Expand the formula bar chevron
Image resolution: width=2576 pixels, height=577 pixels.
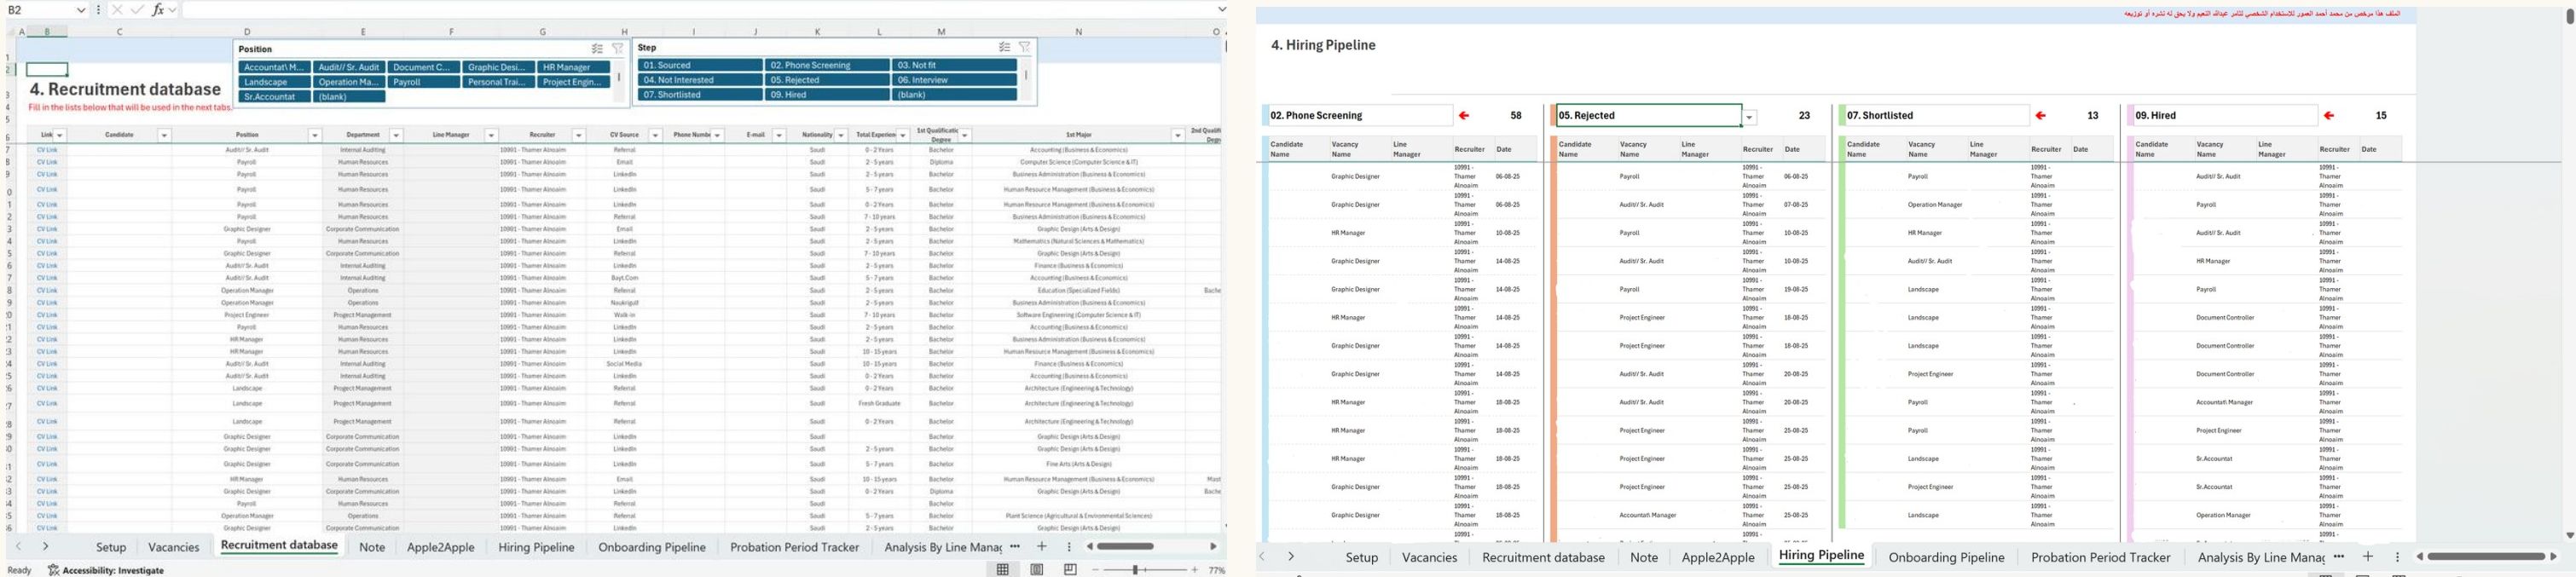tap(1221, 9)
